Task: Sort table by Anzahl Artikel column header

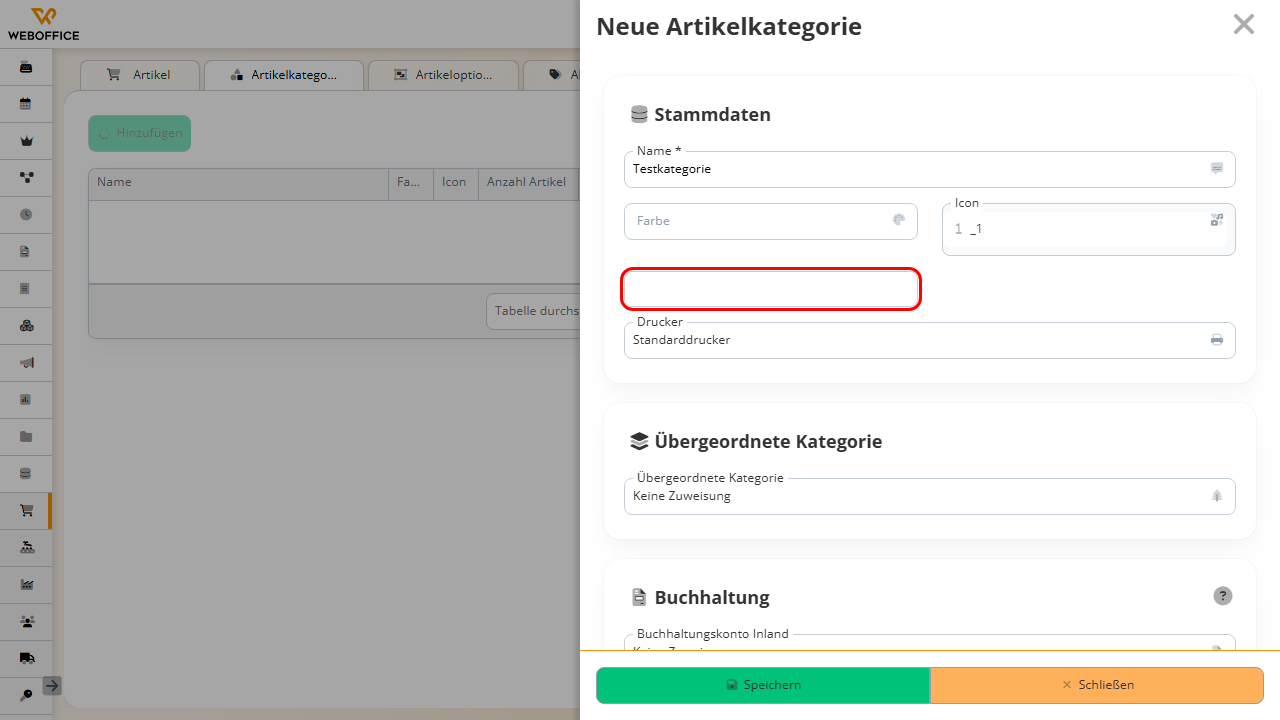Action: click(528, 183)
